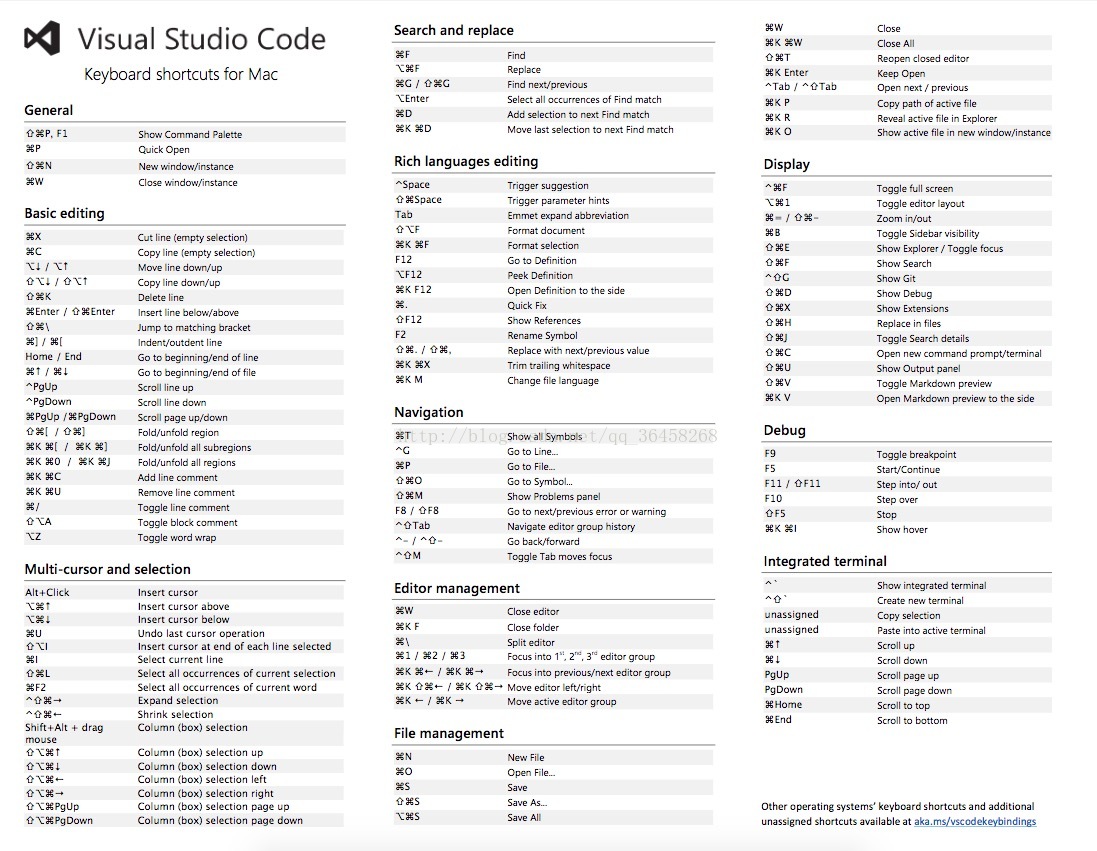1097x851 pixels.
Task: Select the 'New window/instance' row
Action: tap(185, 166)
